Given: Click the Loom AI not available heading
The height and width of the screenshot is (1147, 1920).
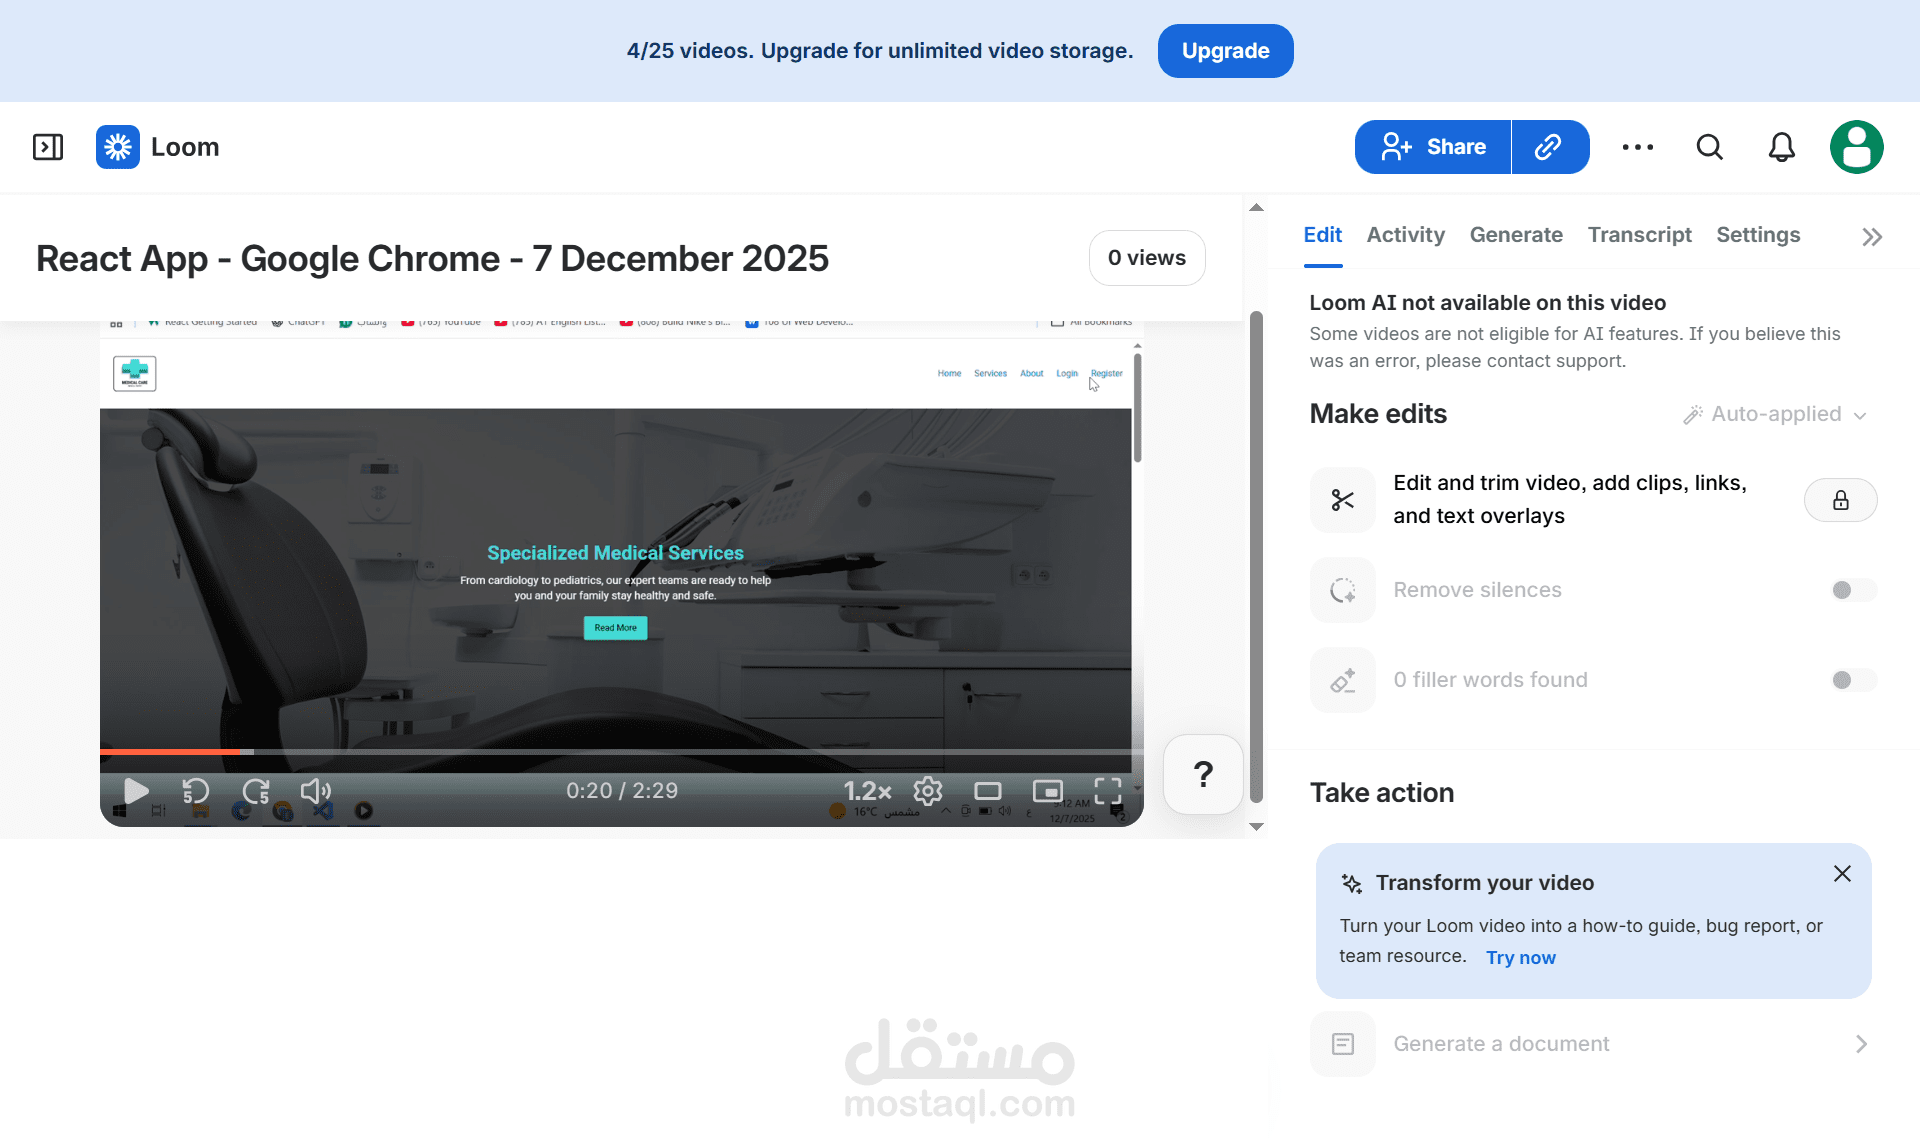Looking at the screenshot, I should point(1487,303).
